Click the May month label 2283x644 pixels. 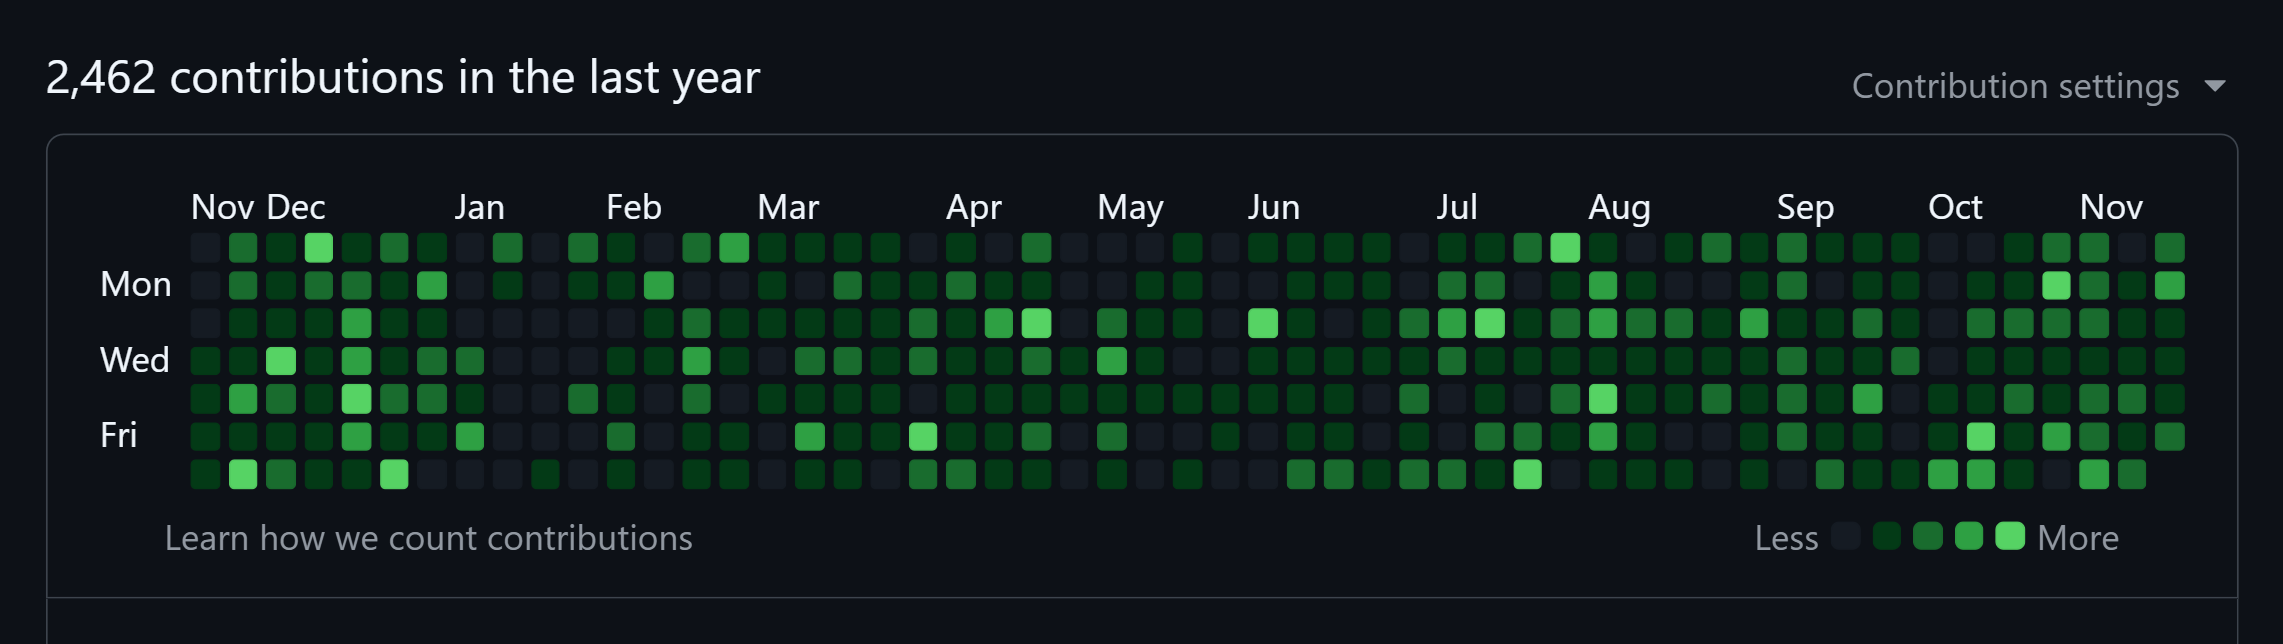point(1130,208)
